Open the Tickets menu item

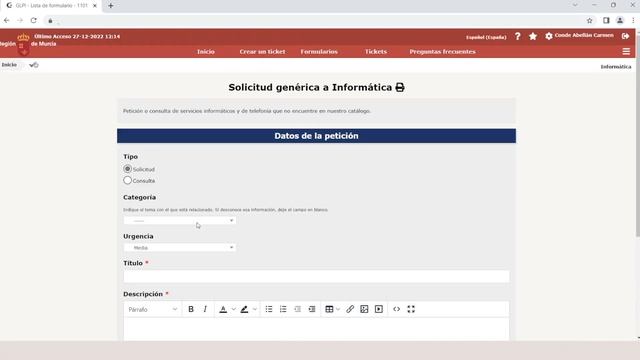(376, 52)
